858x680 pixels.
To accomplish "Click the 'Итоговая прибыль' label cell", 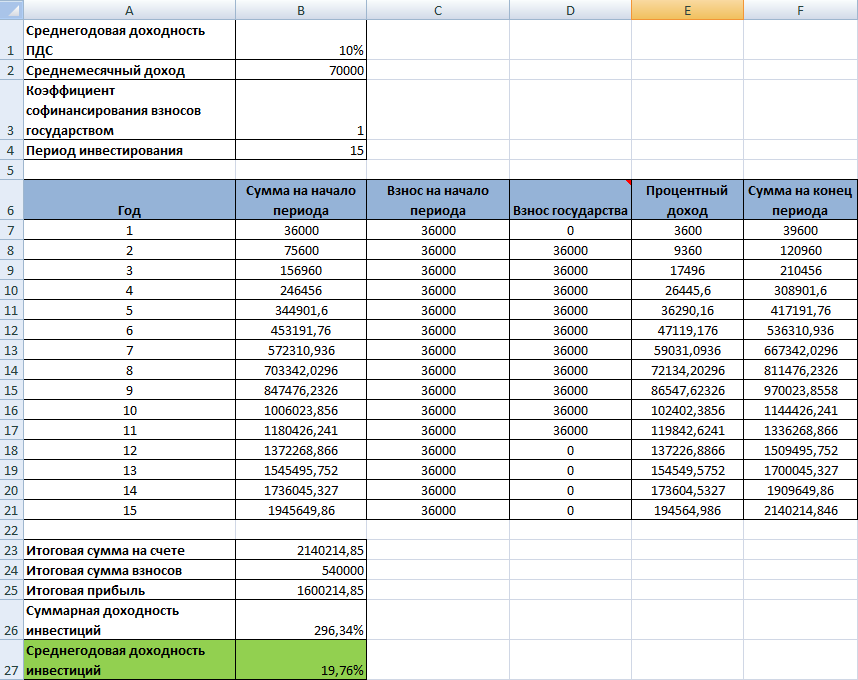I will click(x=129, y=590).
